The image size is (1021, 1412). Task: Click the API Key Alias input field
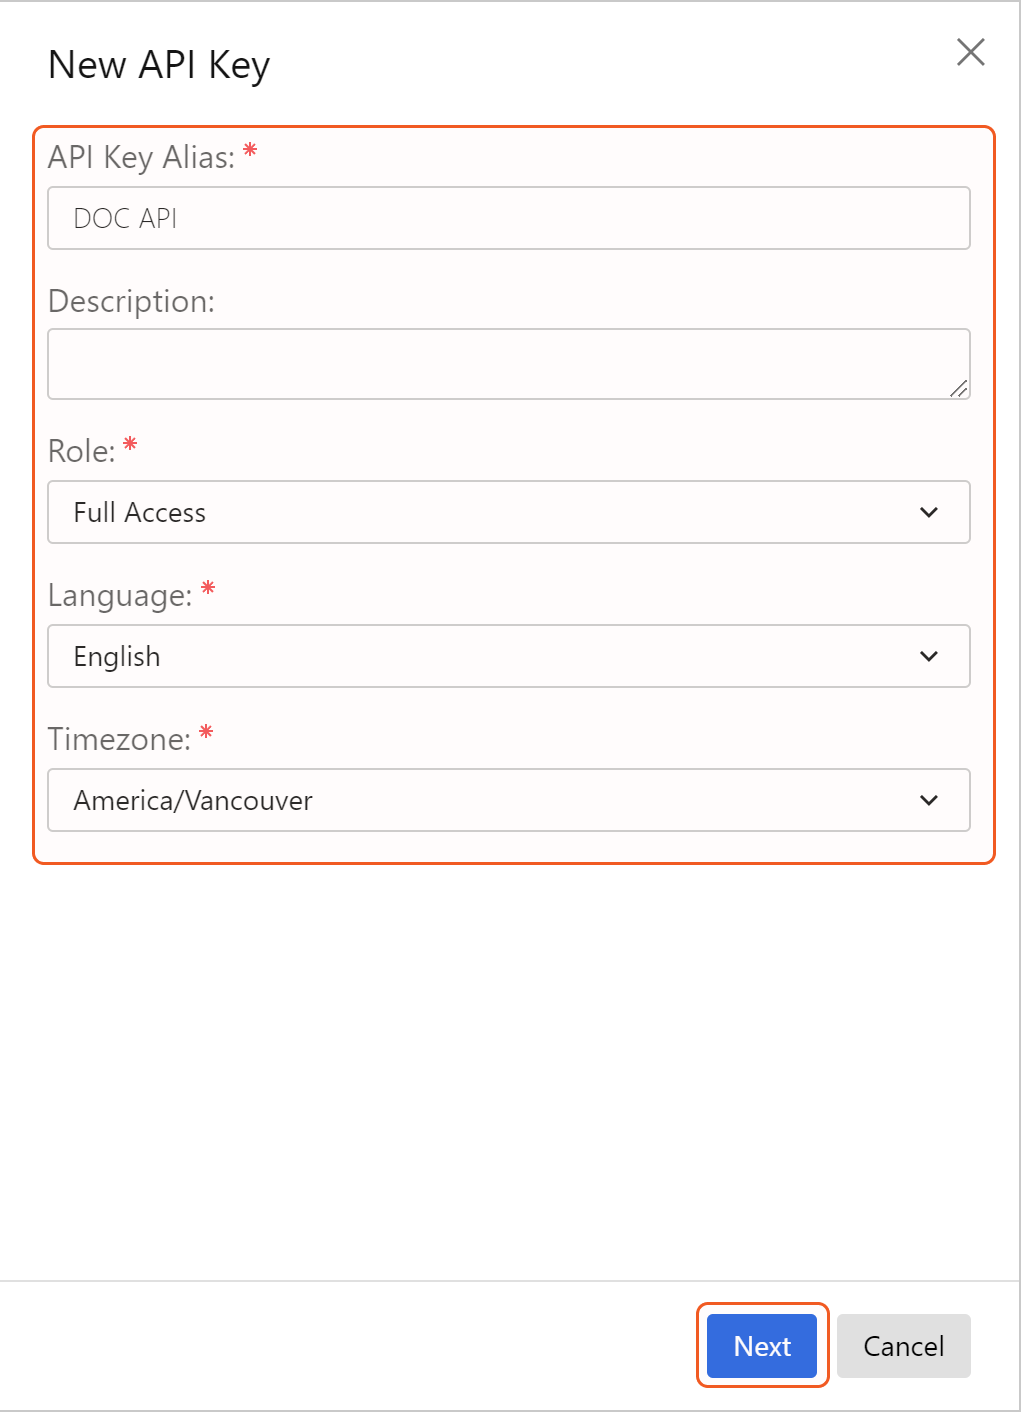(x=508, y=218)
